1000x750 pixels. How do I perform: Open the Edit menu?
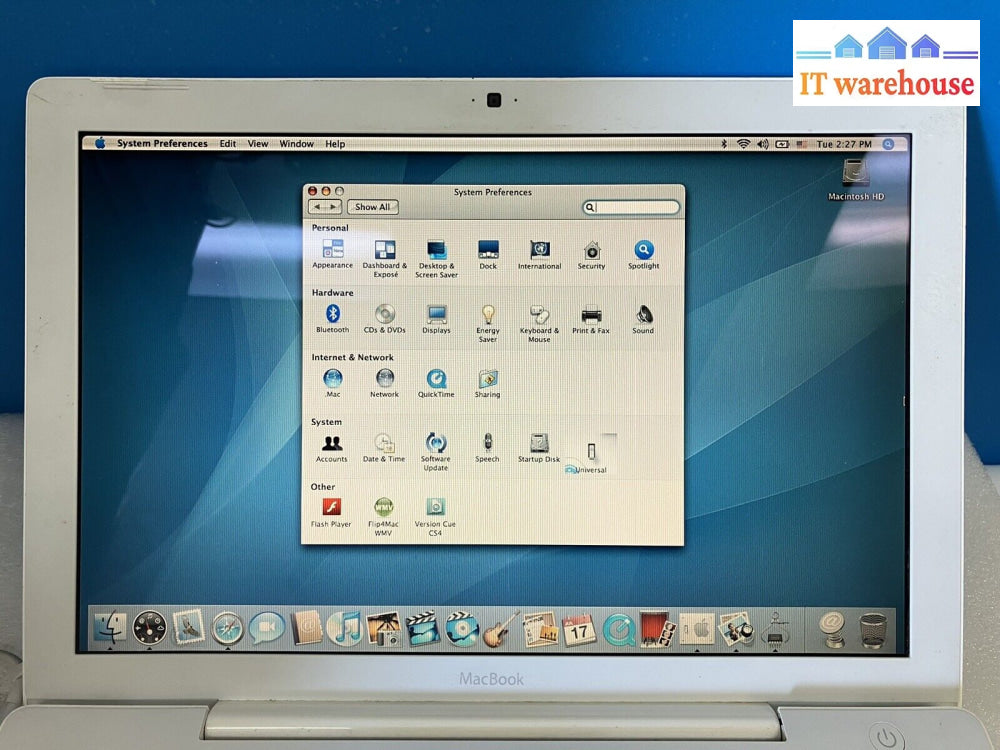(228, 144)
